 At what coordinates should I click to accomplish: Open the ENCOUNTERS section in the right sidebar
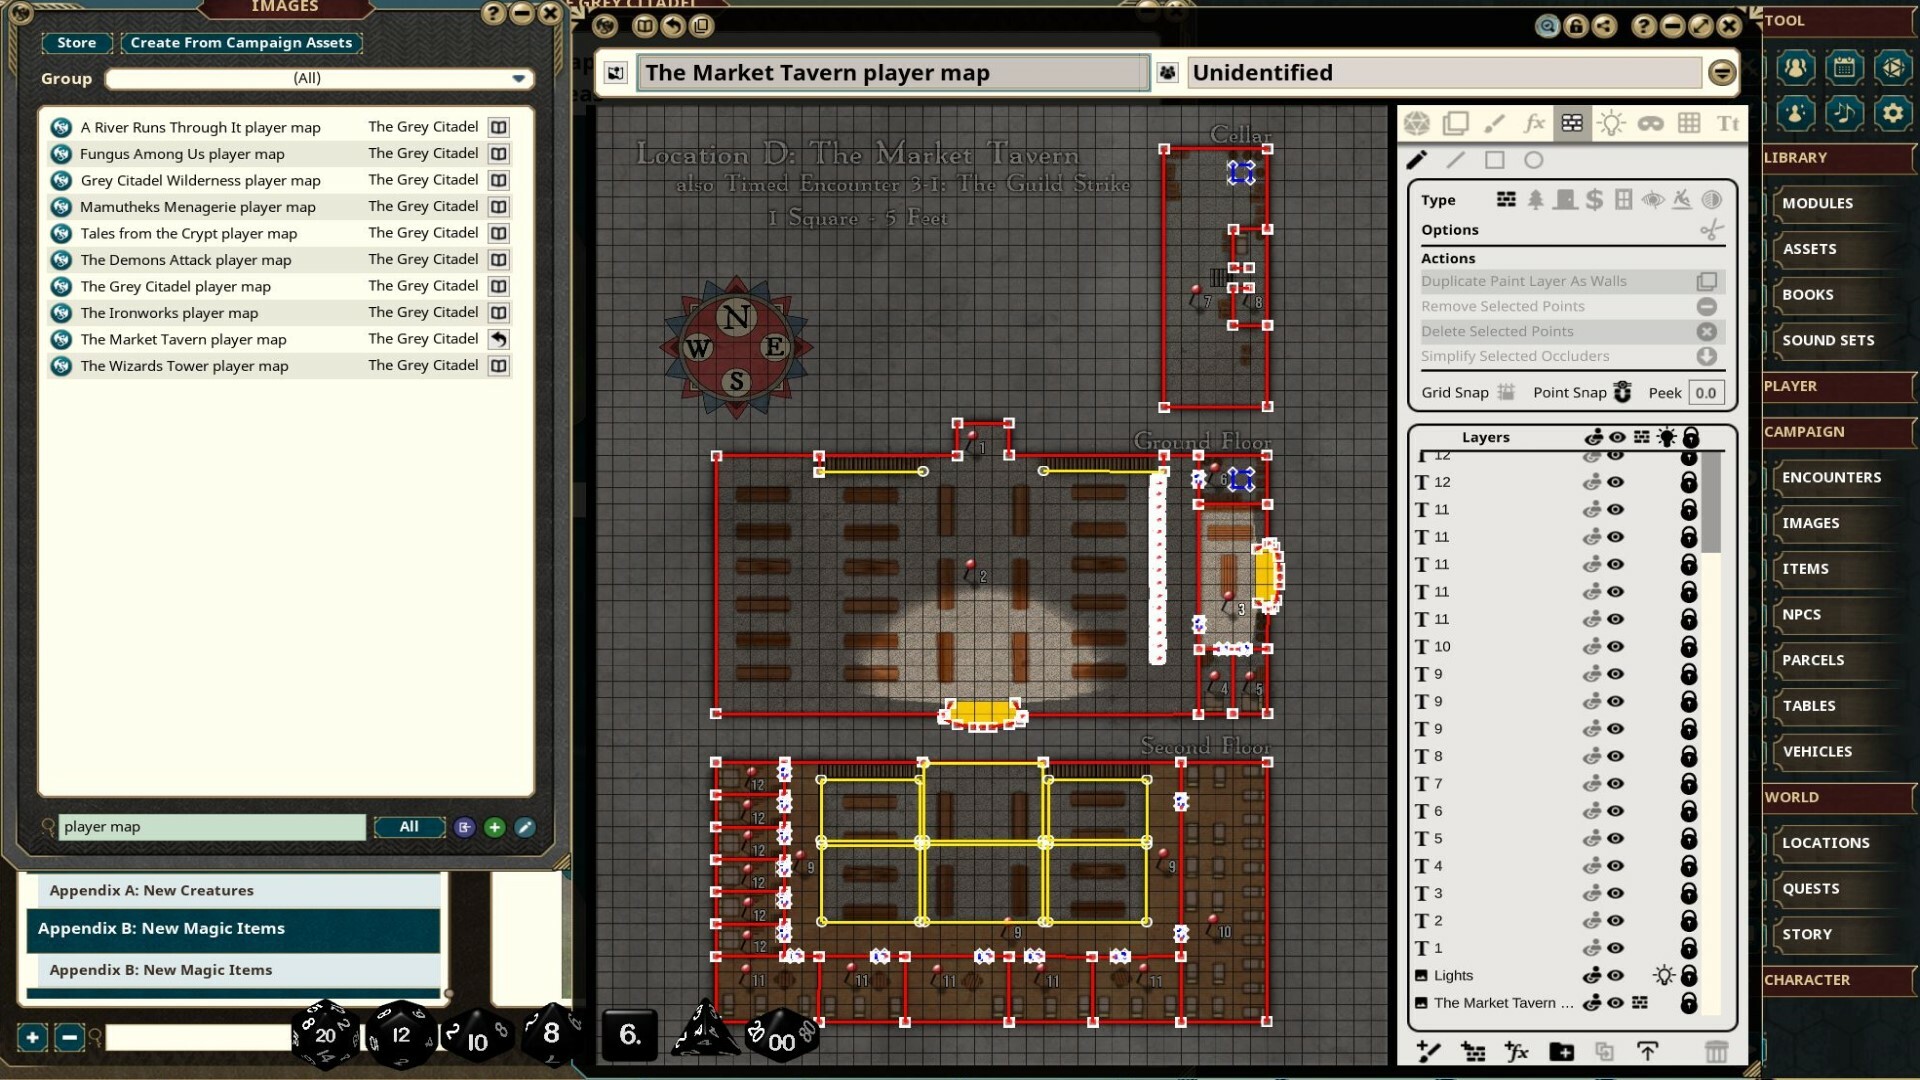click(1833, 477)
